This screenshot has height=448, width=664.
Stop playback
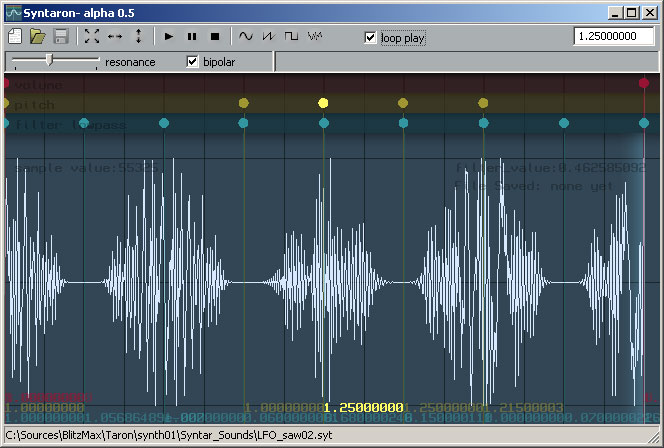pos(215,37)
